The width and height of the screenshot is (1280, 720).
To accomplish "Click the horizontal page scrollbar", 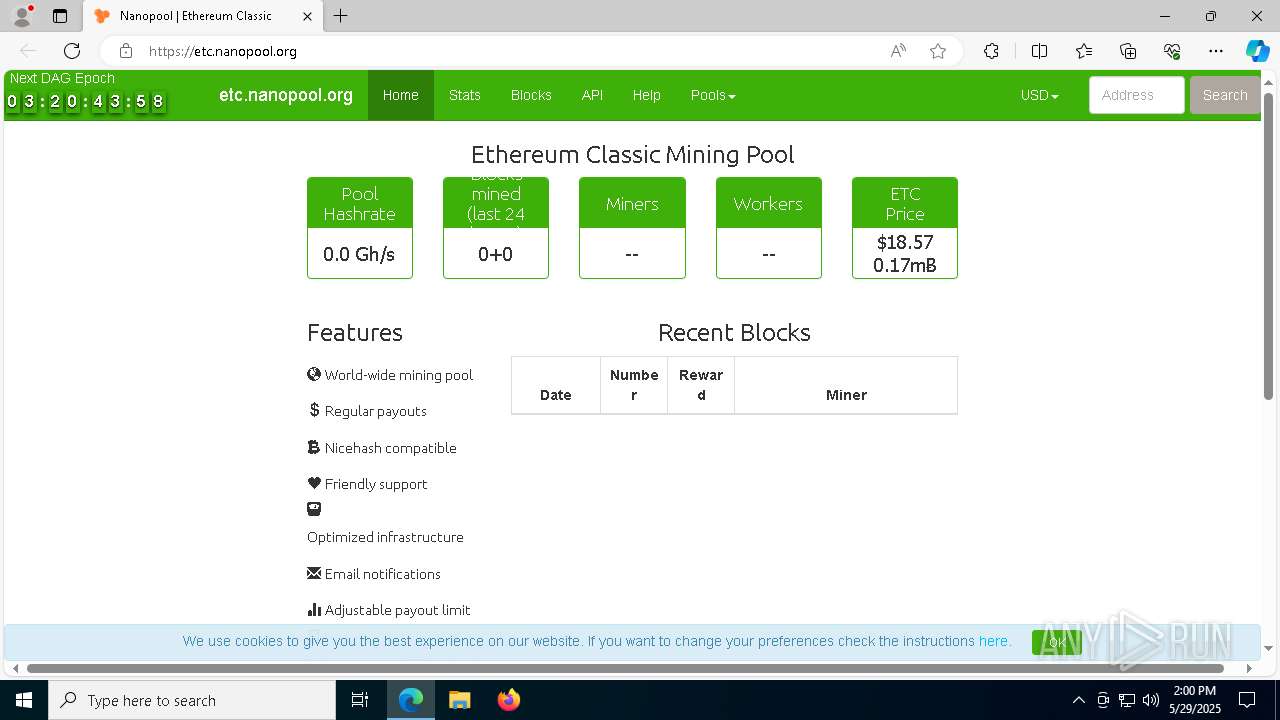I will [x=625, y=668].
